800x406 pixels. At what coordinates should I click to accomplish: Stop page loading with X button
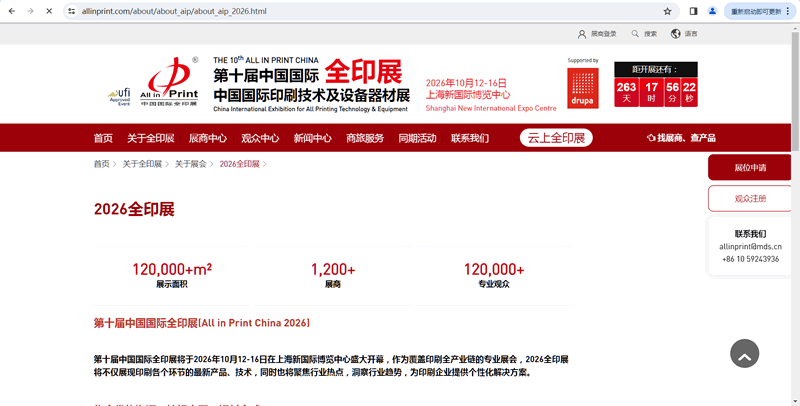48,11
